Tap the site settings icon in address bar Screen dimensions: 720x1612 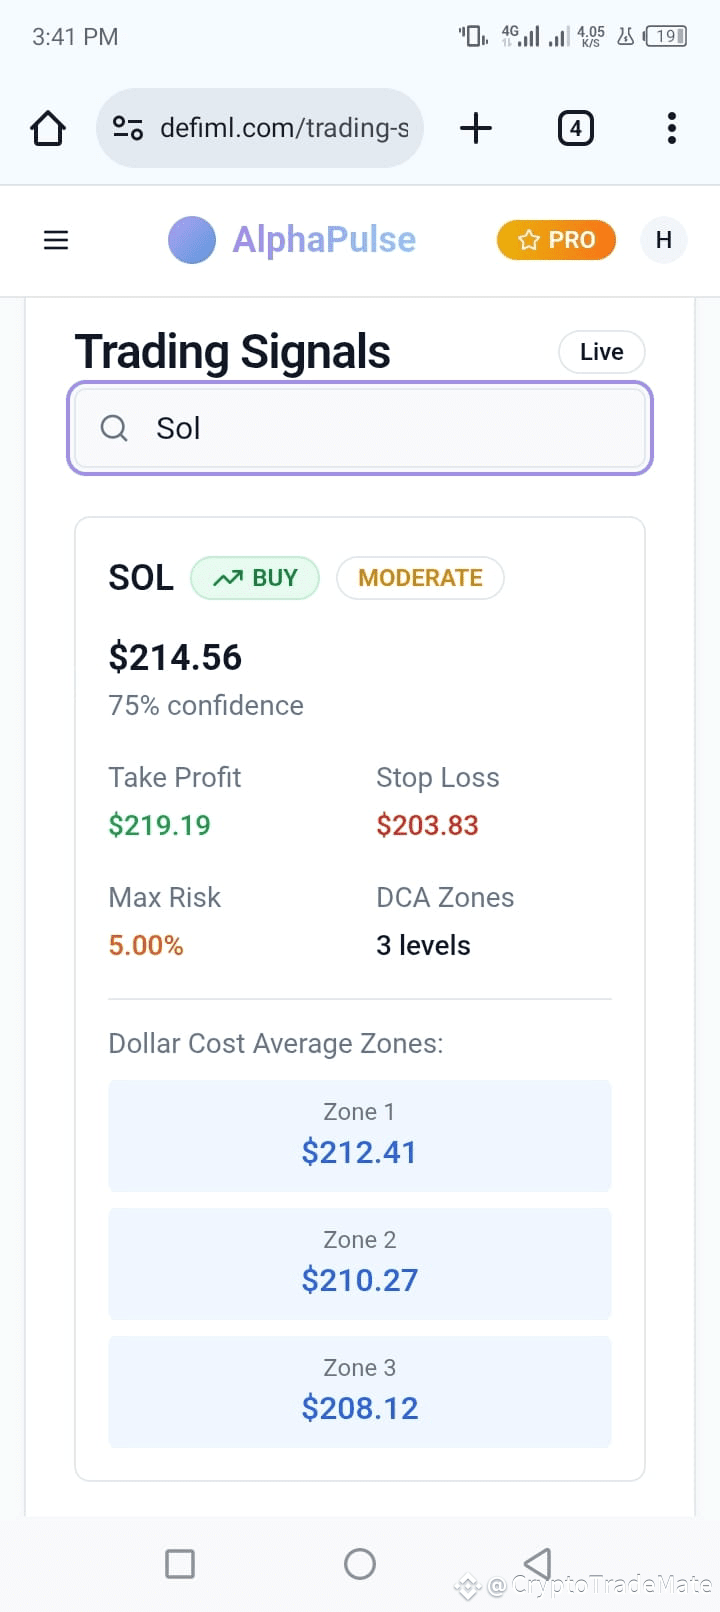click(128, 128)
